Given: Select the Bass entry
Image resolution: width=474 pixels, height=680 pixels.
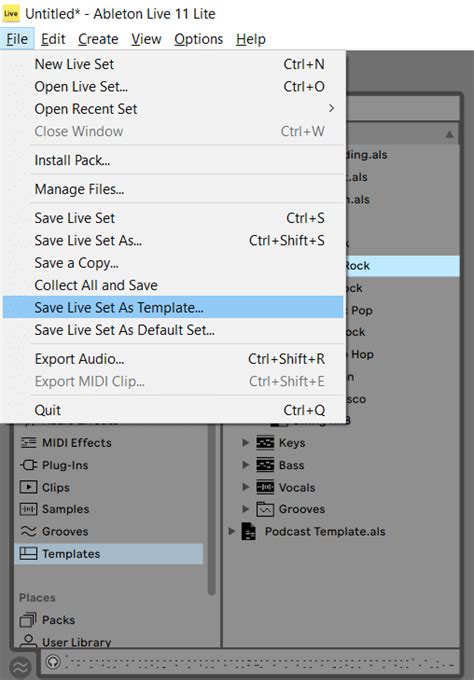Looking at the screenshot, I should click(x=291, y=465).
